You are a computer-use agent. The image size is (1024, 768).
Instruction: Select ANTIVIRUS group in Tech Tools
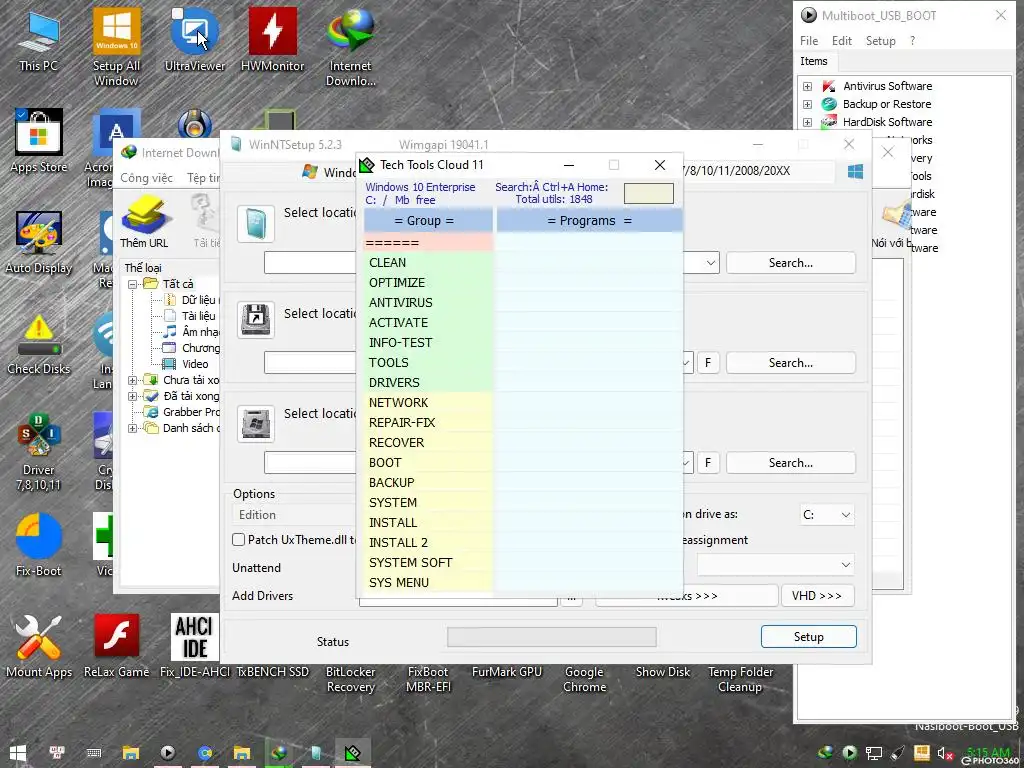pyautogui.click(x=428, y=303)
